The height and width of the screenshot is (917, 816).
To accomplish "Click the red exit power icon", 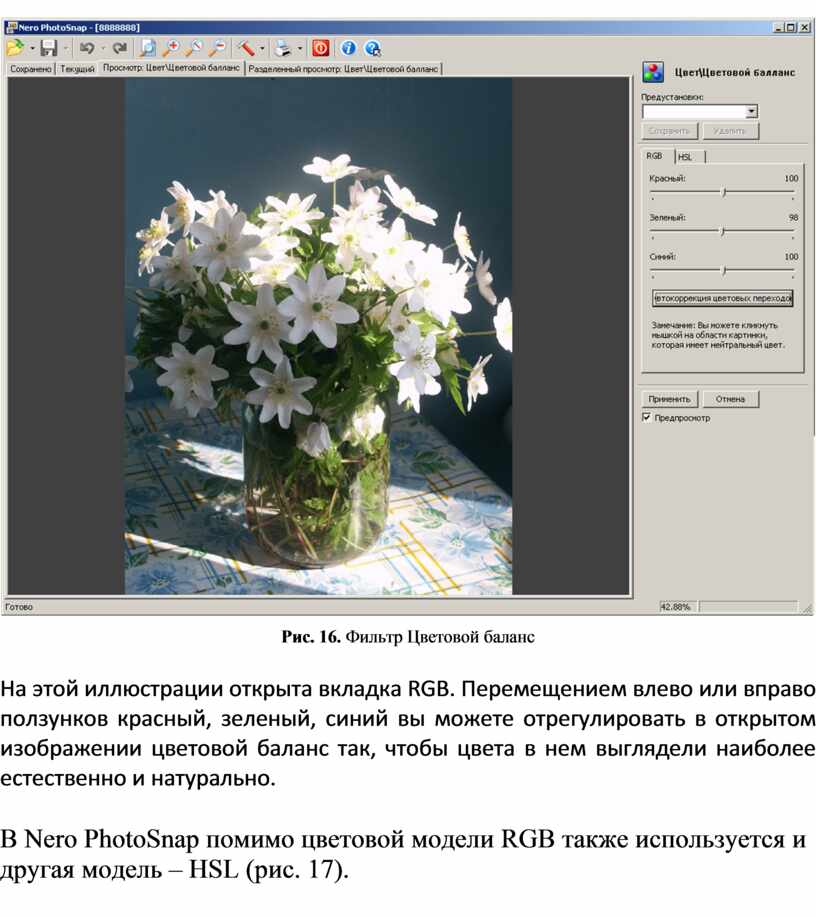I will (321, 47).
